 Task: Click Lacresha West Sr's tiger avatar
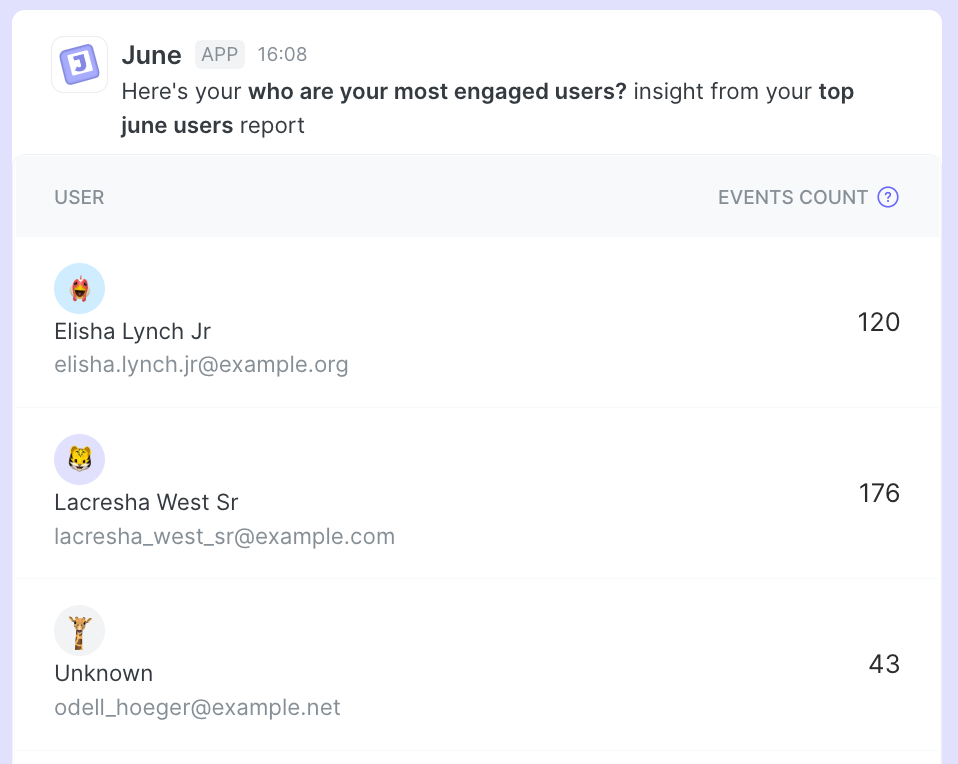(79, 460)
